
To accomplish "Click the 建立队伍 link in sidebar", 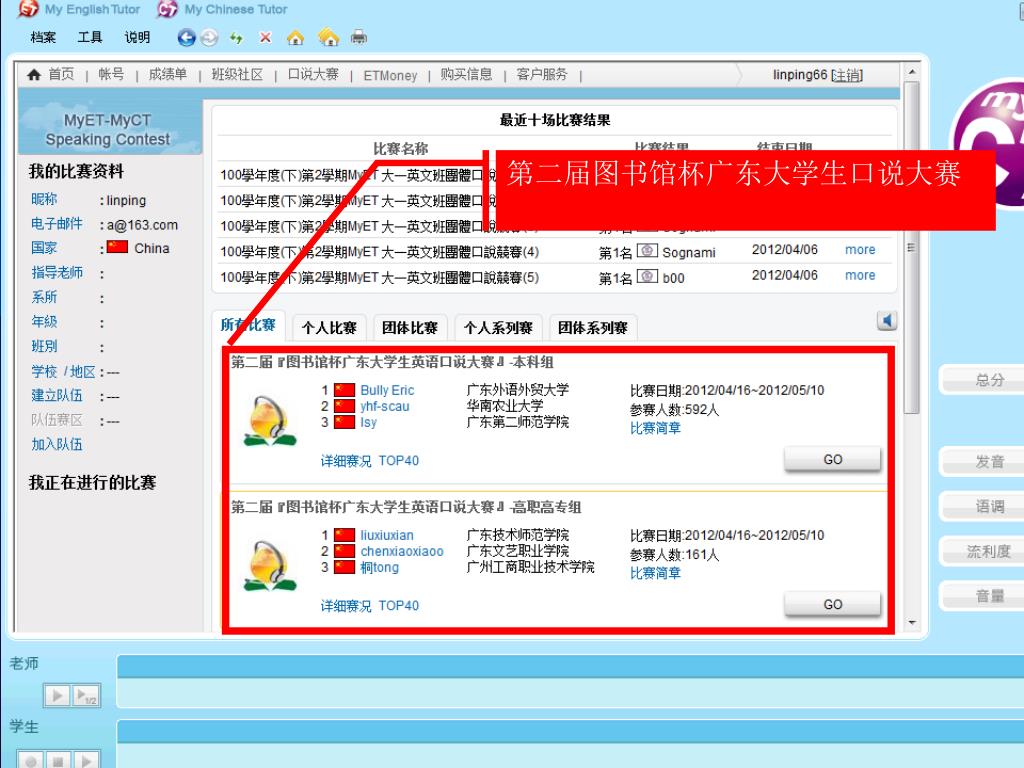I will (x=57, y=396).
